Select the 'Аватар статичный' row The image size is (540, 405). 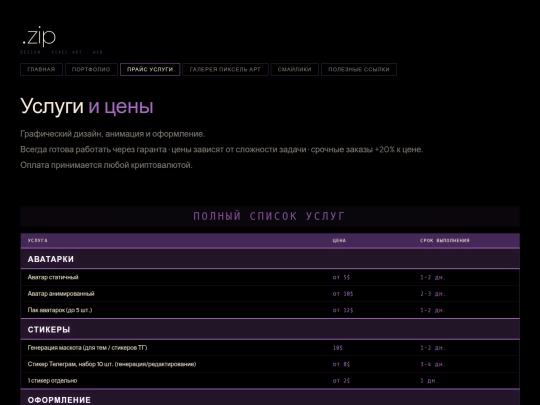[x=270, y=277]
